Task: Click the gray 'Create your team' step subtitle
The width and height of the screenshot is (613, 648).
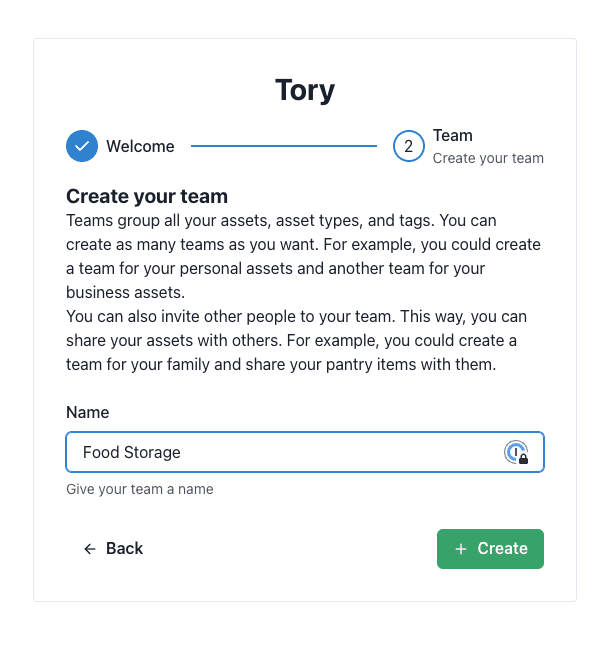Action: pyautogui.click(x=488, y=158)
